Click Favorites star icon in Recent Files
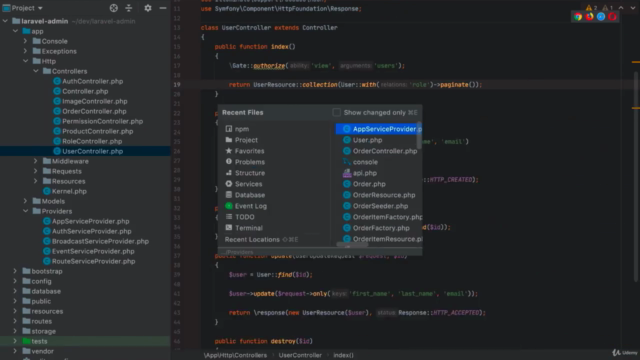Image resolution: width=640 pixels, height=360 pixels. tap(229, 151)
